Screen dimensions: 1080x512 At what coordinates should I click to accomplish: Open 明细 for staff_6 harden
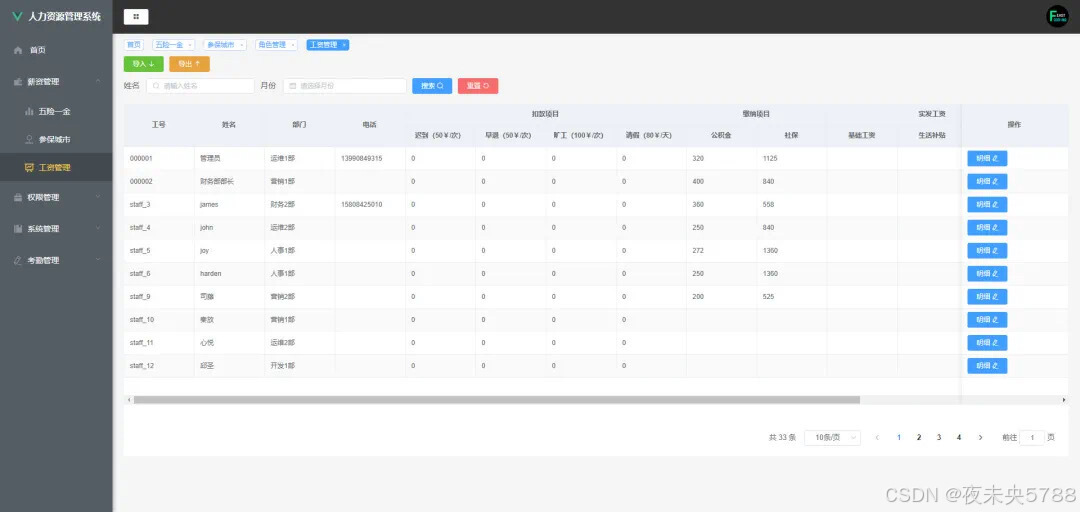(x=987, y=274)
